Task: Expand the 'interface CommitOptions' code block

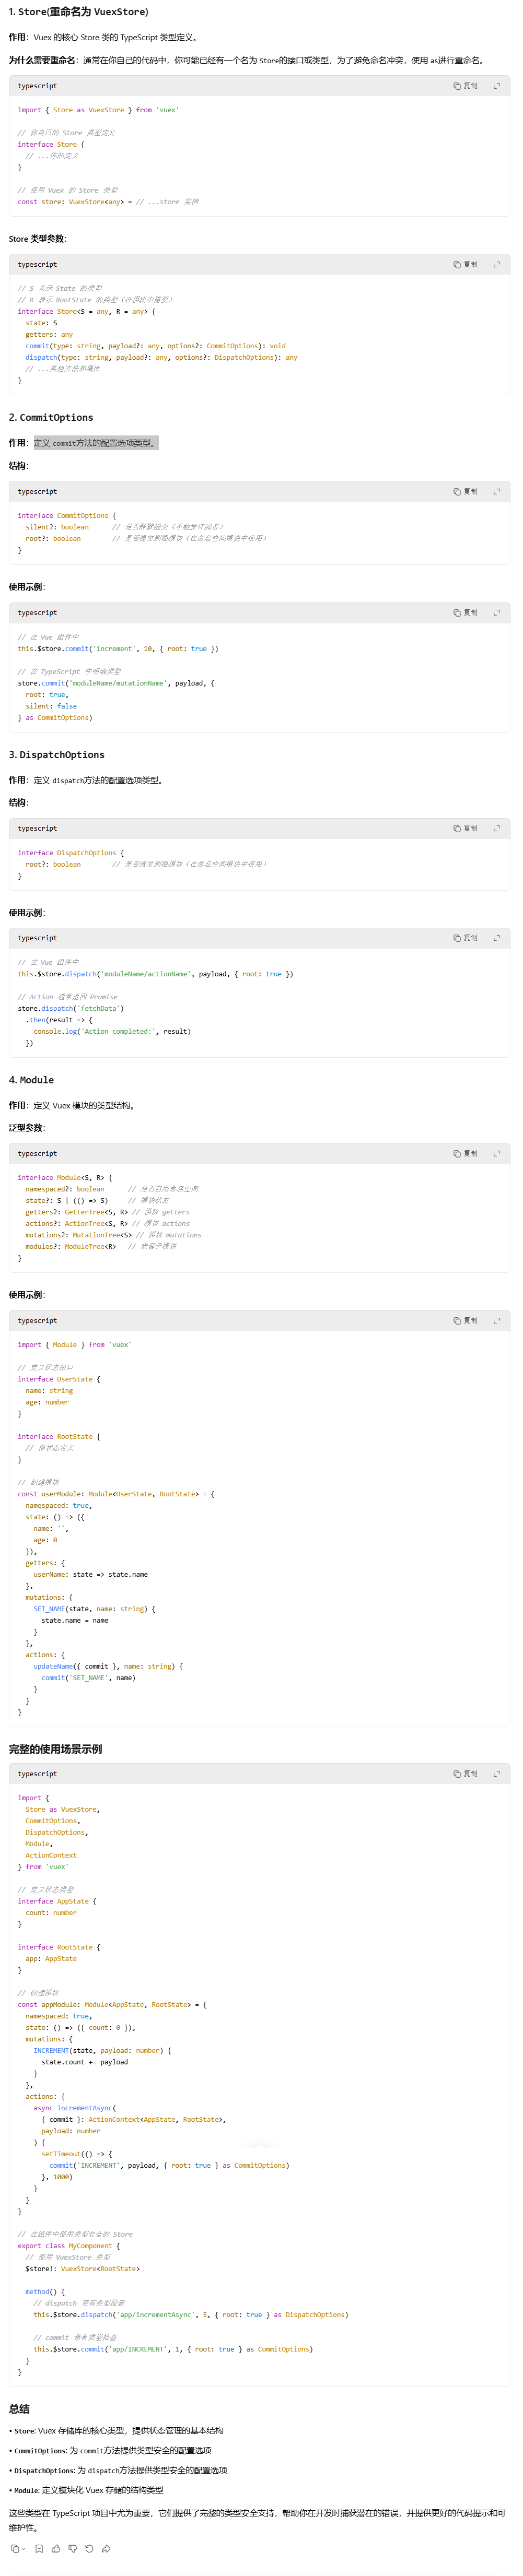Action: point(496,491)
